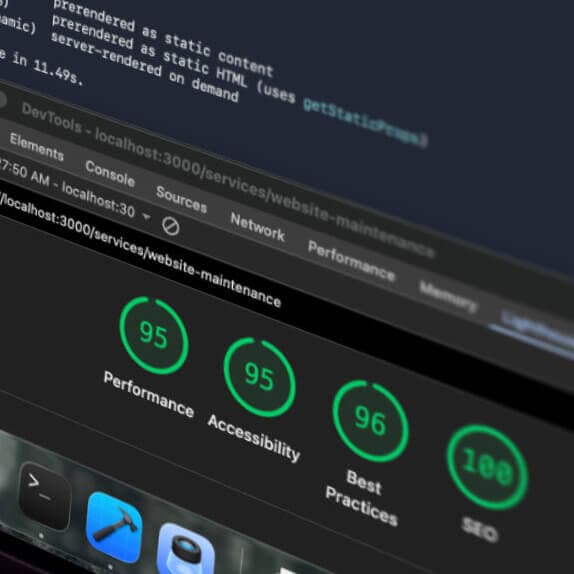Screen dimensions: 574x574
Task: Click the localhost:3000/services/website-maintenance report URL
Action: pos(140,250)
